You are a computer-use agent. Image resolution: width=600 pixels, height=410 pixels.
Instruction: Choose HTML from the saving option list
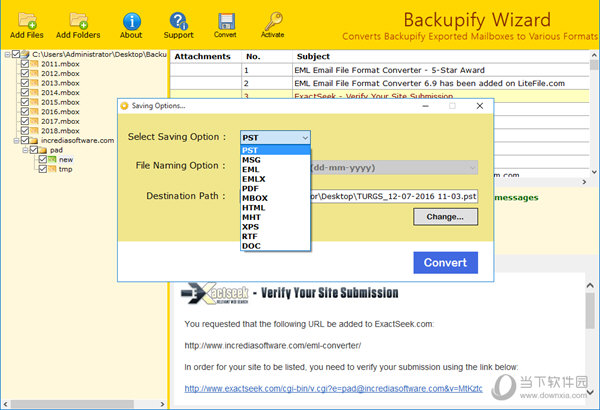[275, 208]
